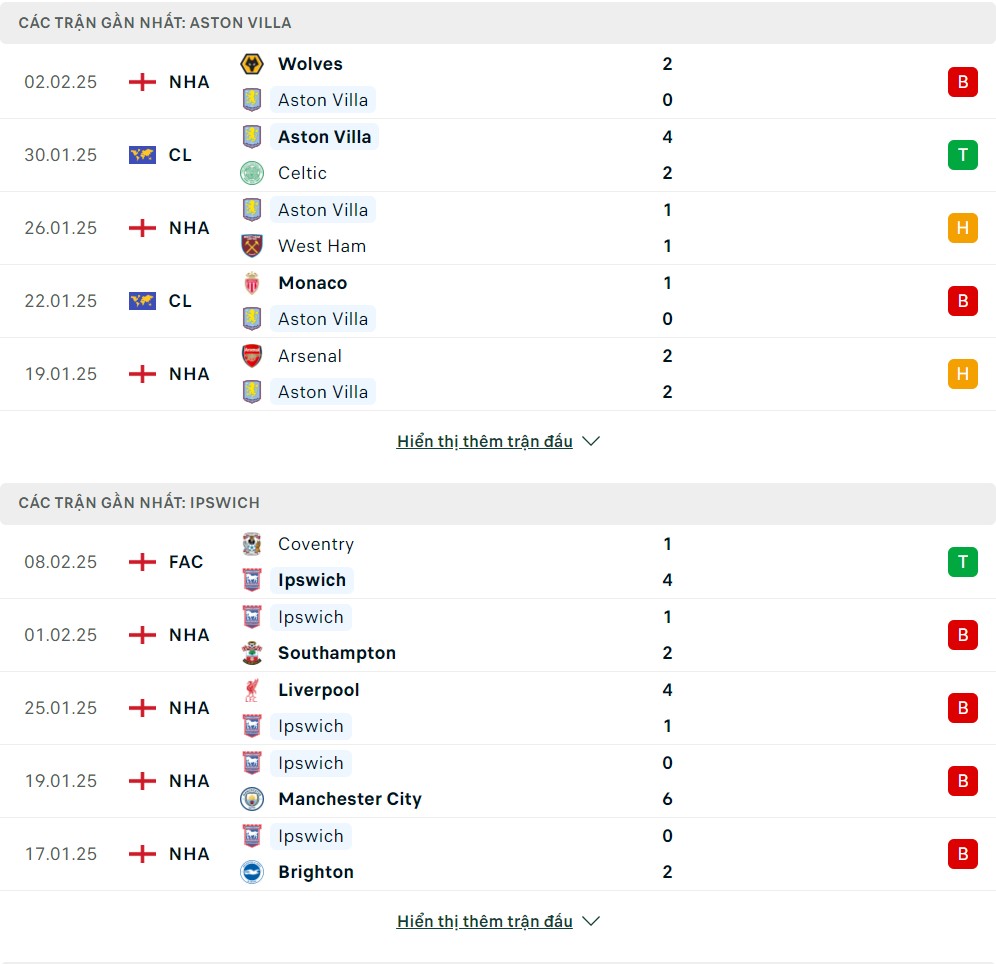Expand more Aston Villa matches chevron

pos(591,441)
